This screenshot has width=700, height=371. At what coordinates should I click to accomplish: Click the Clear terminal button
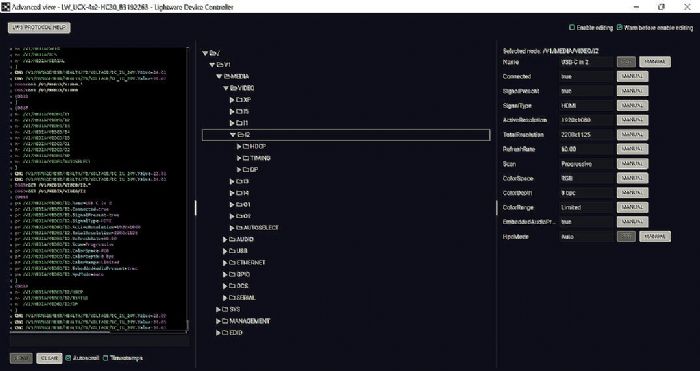pyautogui.click(x=49, y=358)
